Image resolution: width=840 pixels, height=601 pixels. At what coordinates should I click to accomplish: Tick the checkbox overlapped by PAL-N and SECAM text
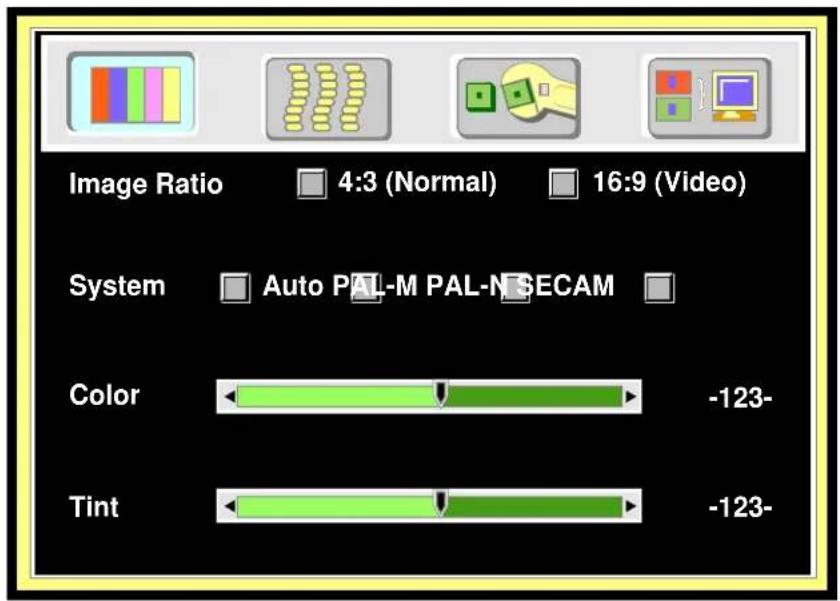coord(516,288)
